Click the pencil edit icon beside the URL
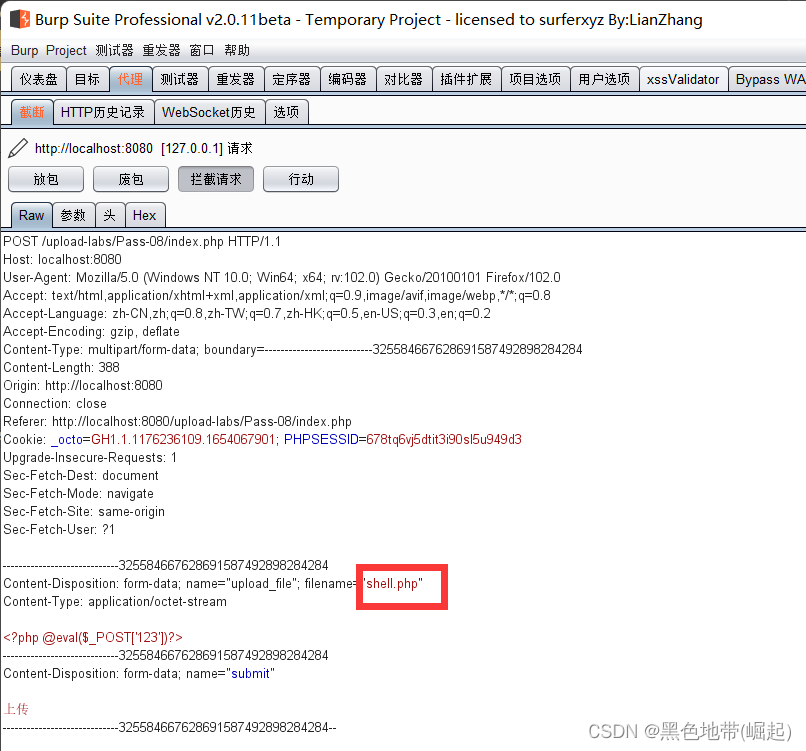Viewport: 806px width, 751px height. pyautogui.click(x=18, y=148)
